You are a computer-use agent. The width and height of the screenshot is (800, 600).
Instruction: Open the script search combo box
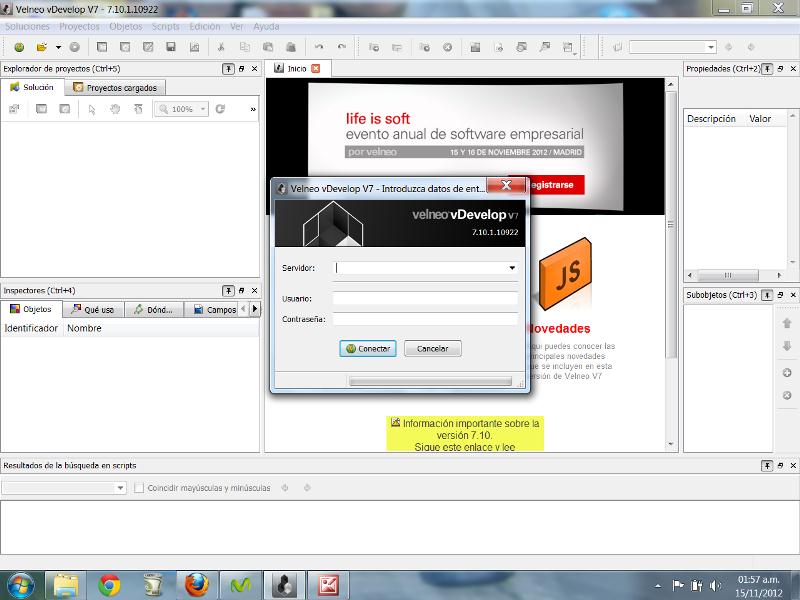(x=64, y=488)
